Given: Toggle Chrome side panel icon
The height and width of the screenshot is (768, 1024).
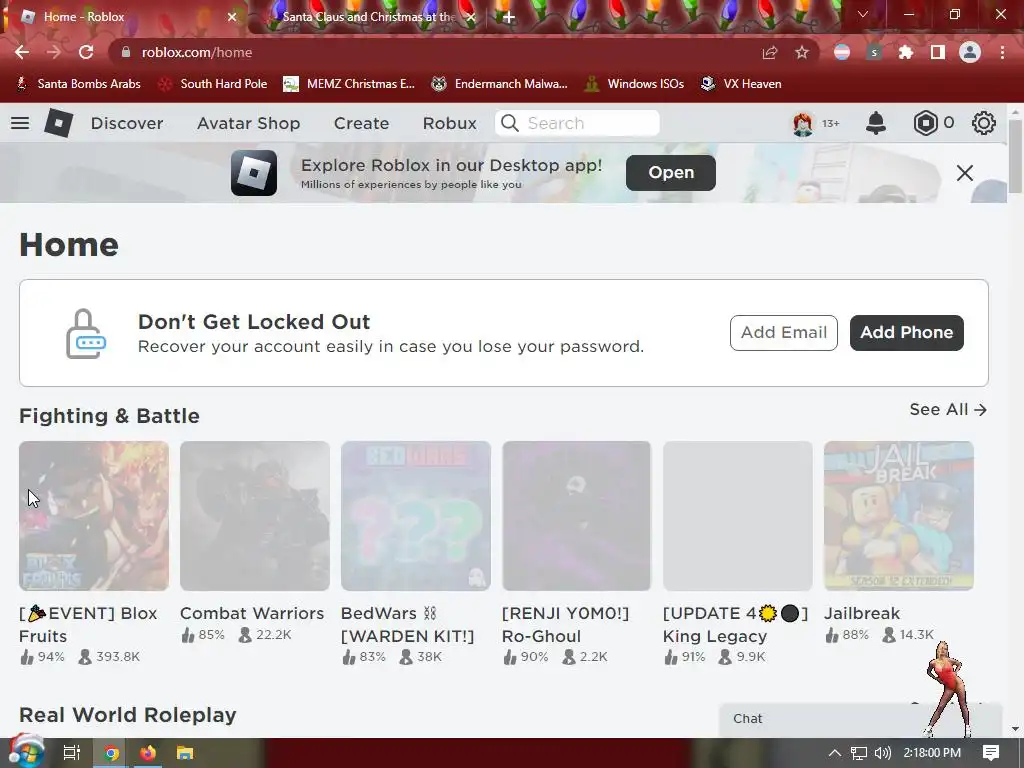Looking at the screenshot, I should pyautogui.click(x=938, y=52).
